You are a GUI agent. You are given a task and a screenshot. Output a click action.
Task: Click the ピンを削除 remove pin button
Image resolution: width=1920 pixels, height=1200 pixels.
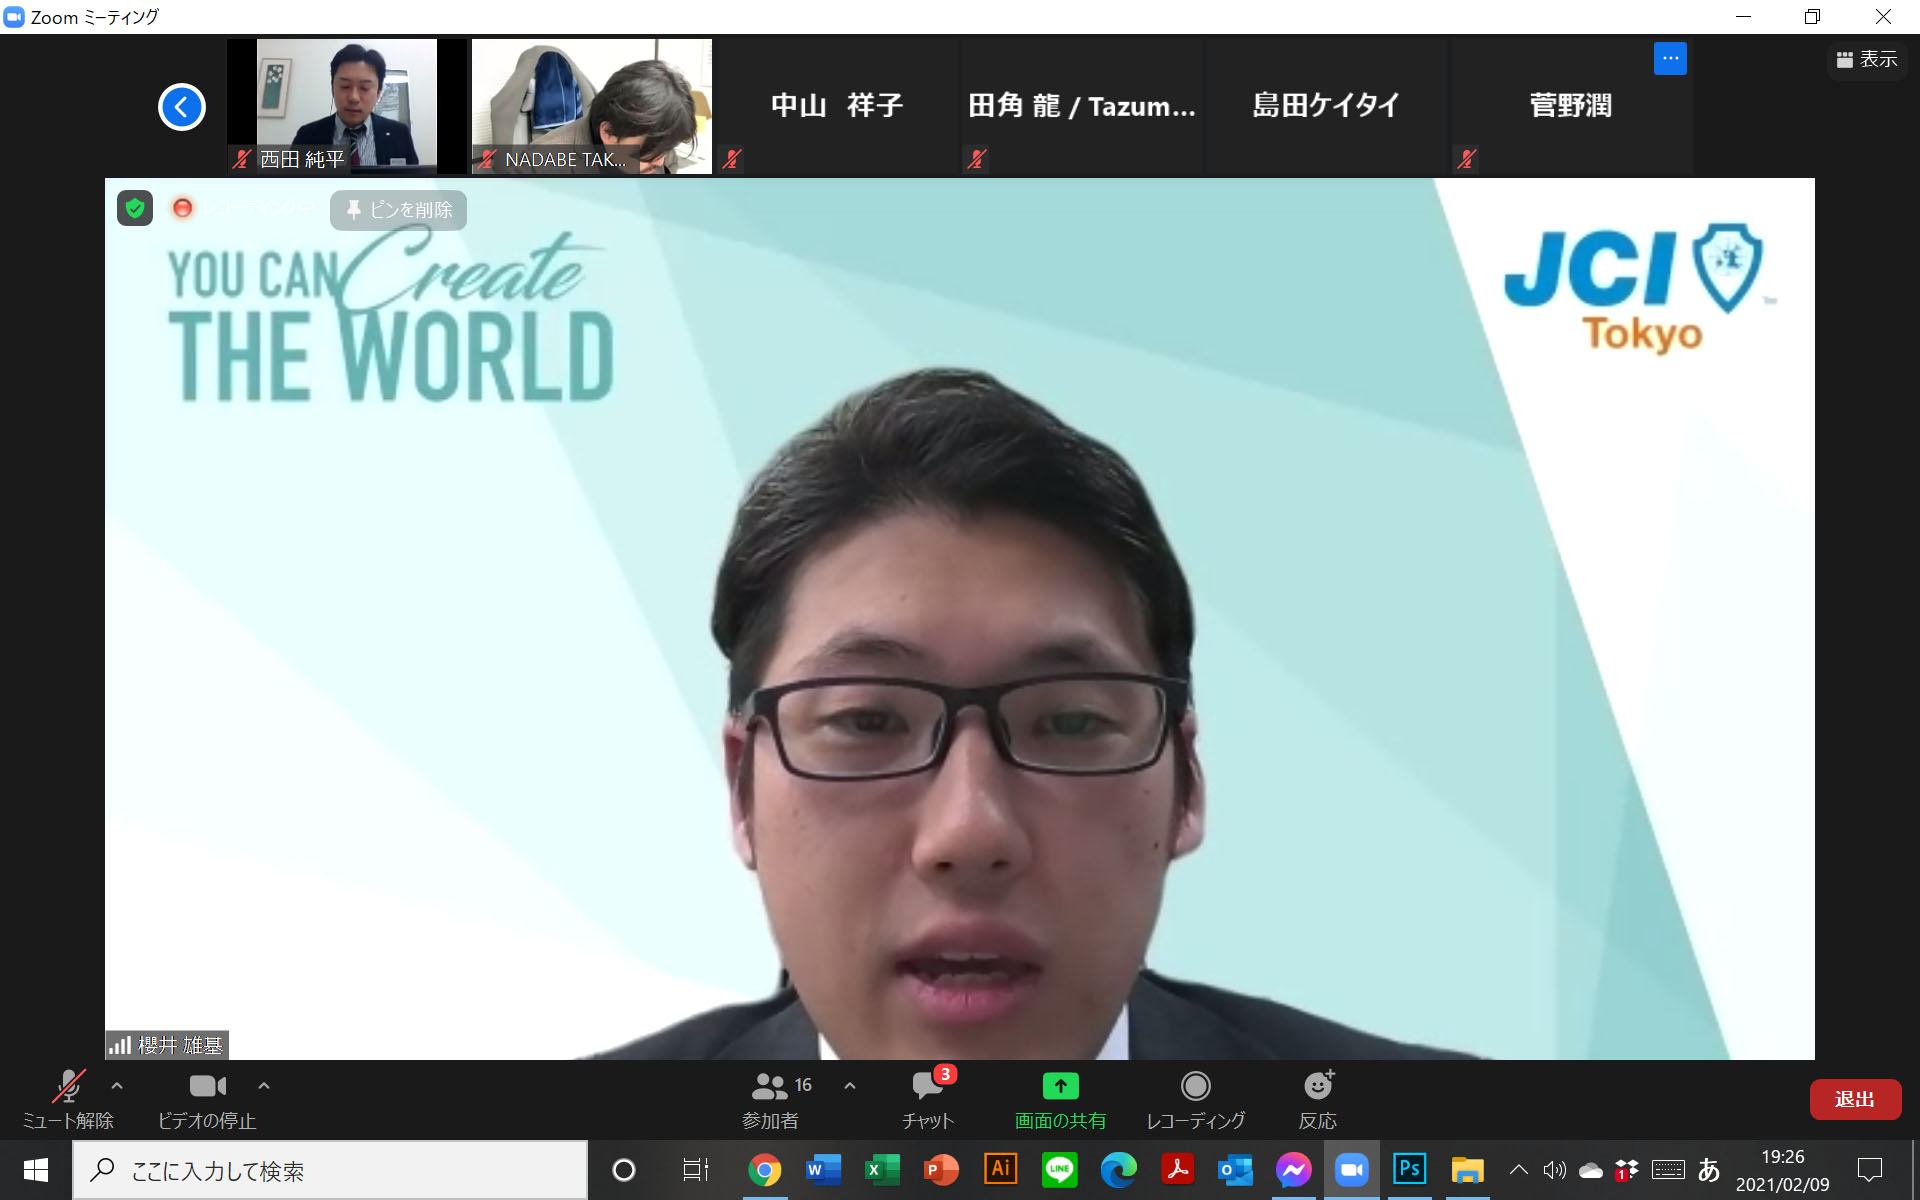pos(399,210)
